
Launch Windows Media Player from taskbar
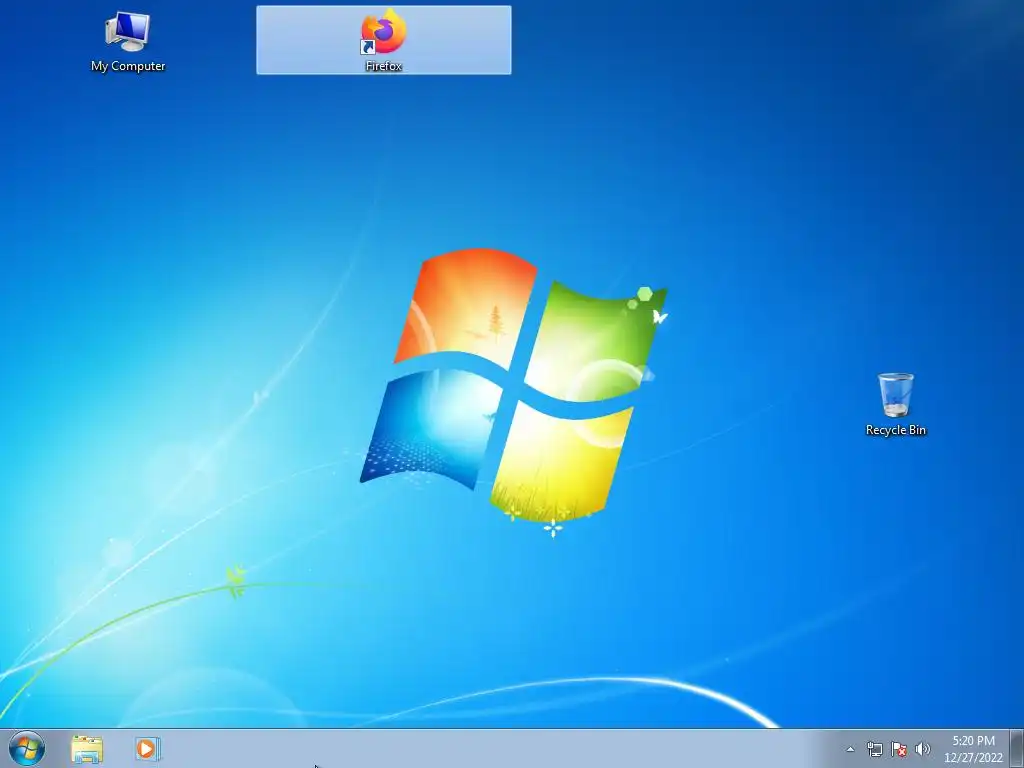(x=147, y=748)
